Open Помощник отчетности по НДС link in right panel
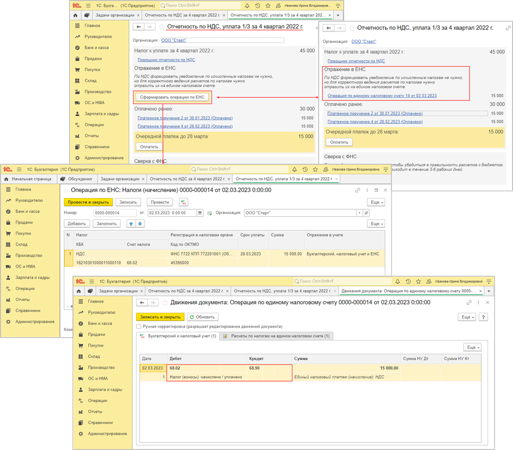Viewport: 513px width, 450px height. 356,61
